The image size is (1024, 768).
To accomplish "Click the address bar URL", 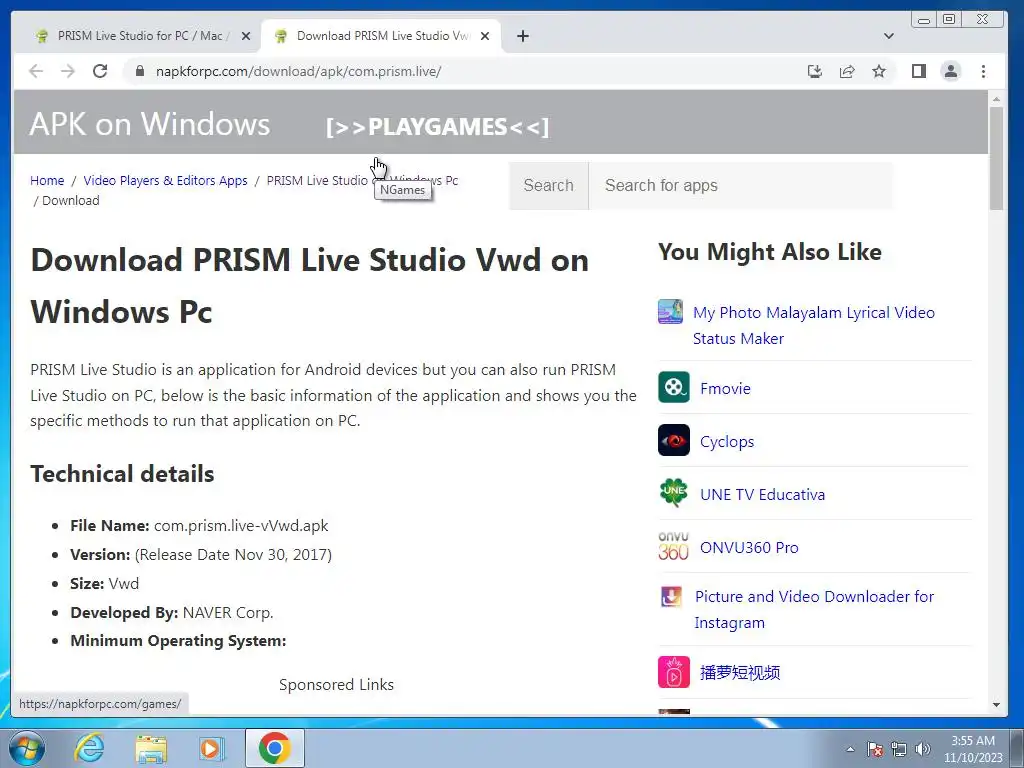I will point(298,71).
